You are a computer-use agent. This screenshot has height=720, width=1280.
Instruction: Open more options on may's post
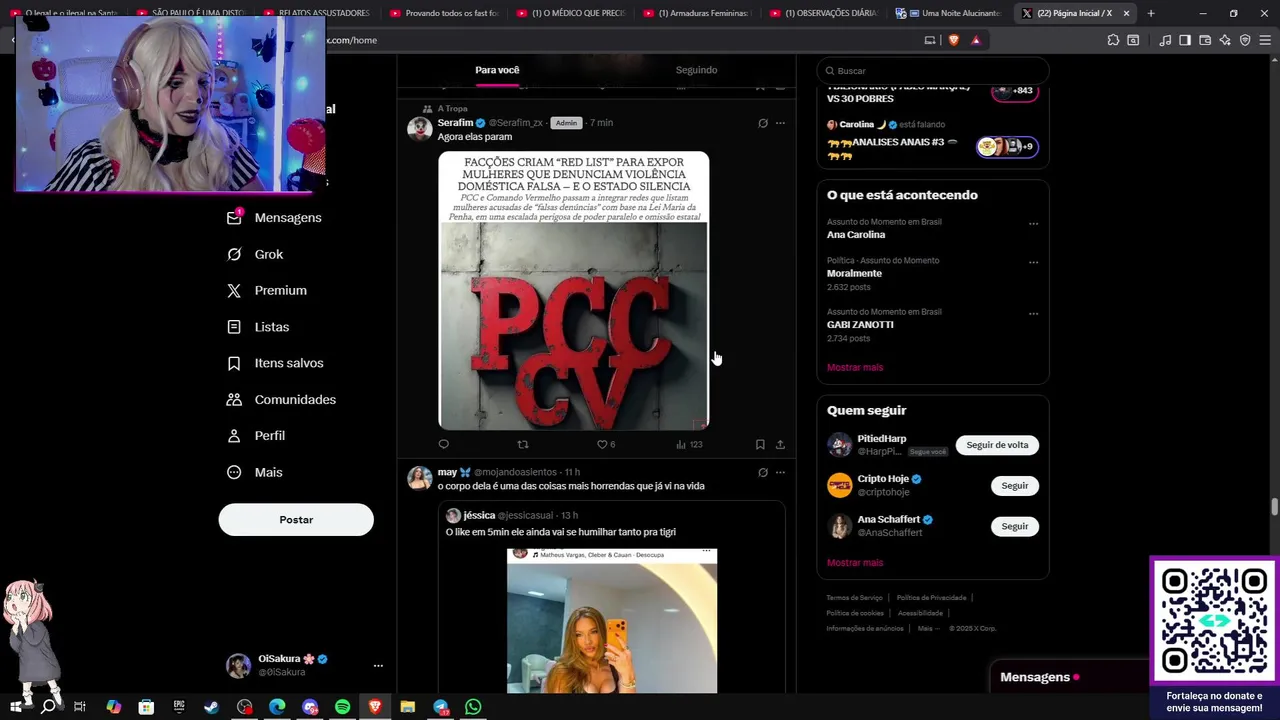click(x=780, y=472)
